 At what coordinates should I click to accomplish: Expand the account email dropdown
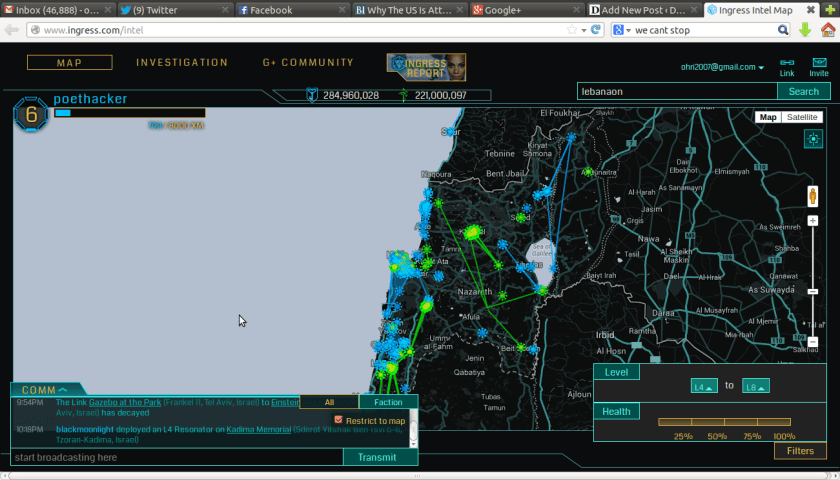coord(761,68)
